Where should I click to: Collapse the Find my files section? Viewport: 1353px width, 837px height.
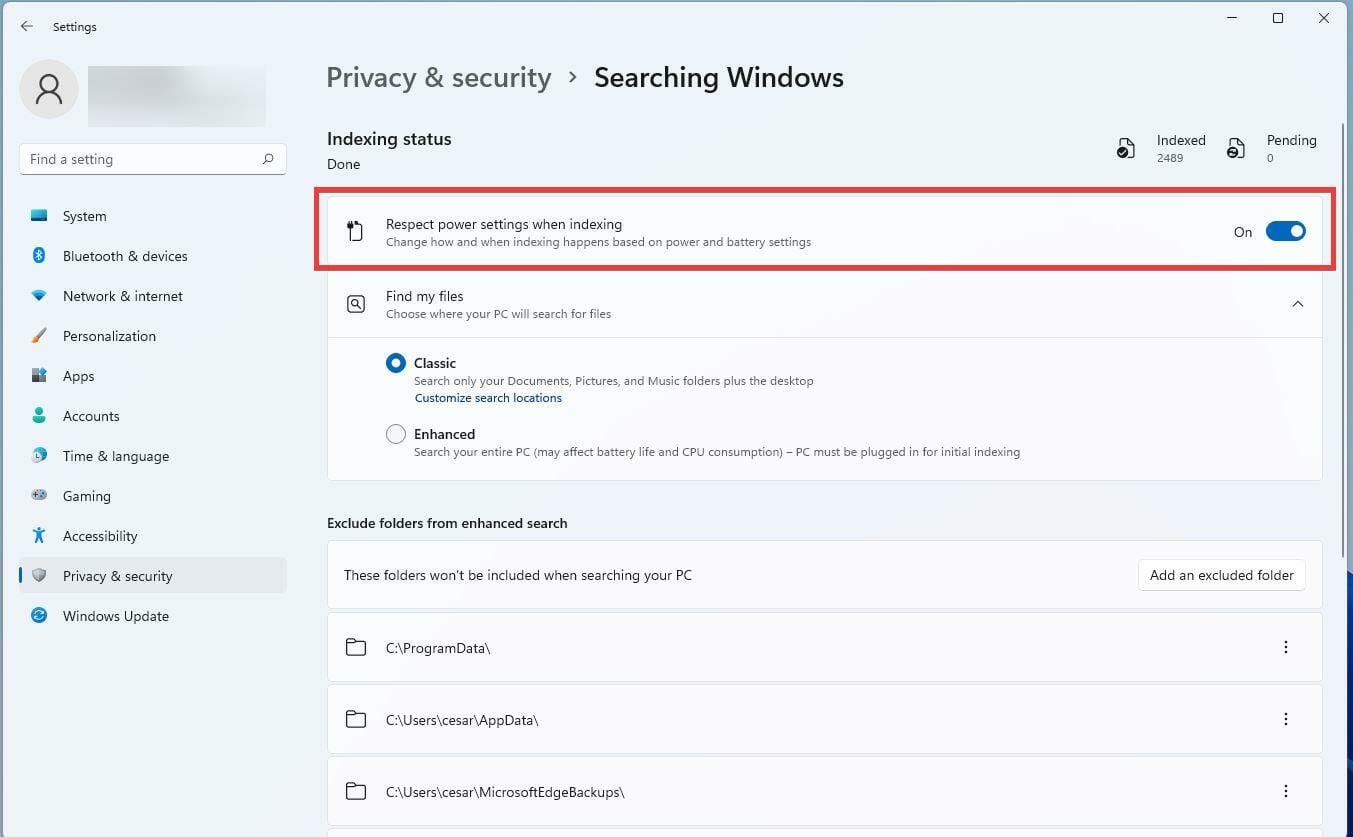tap(1297, 303)
